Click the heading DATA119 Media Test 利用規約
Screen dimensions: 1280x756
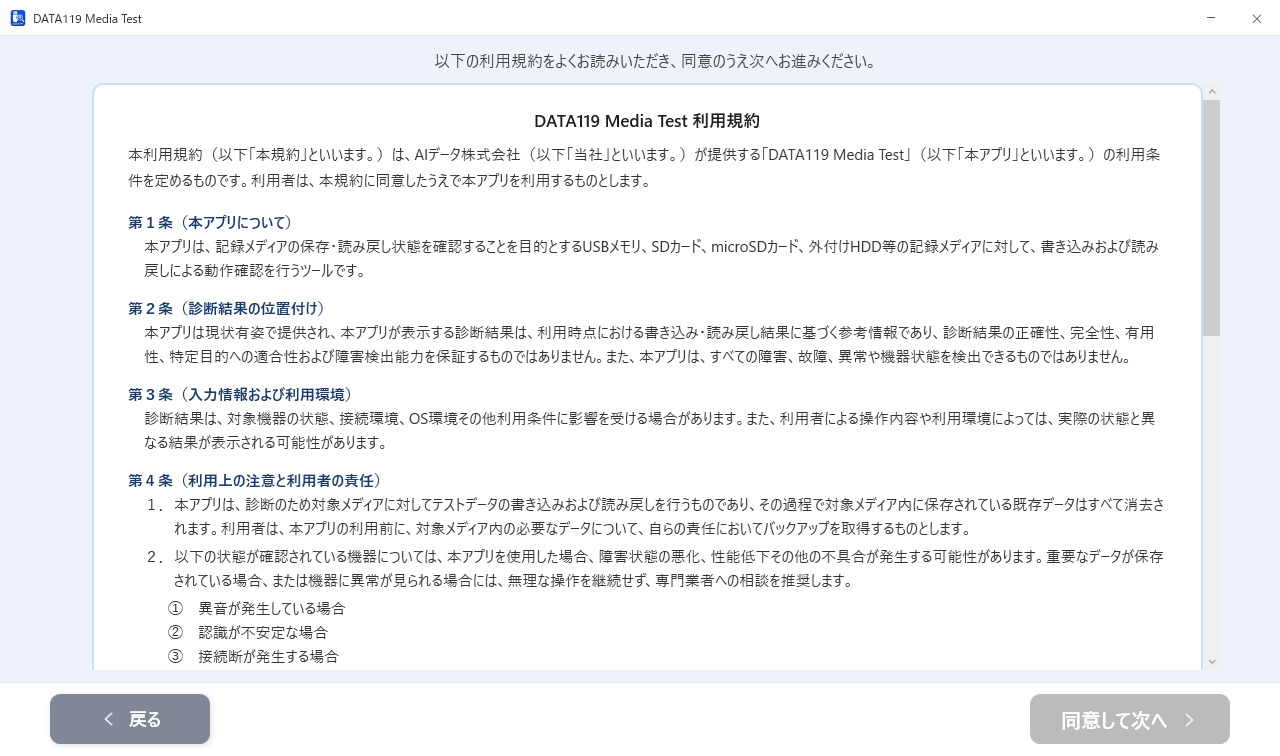tap(647, 121)
